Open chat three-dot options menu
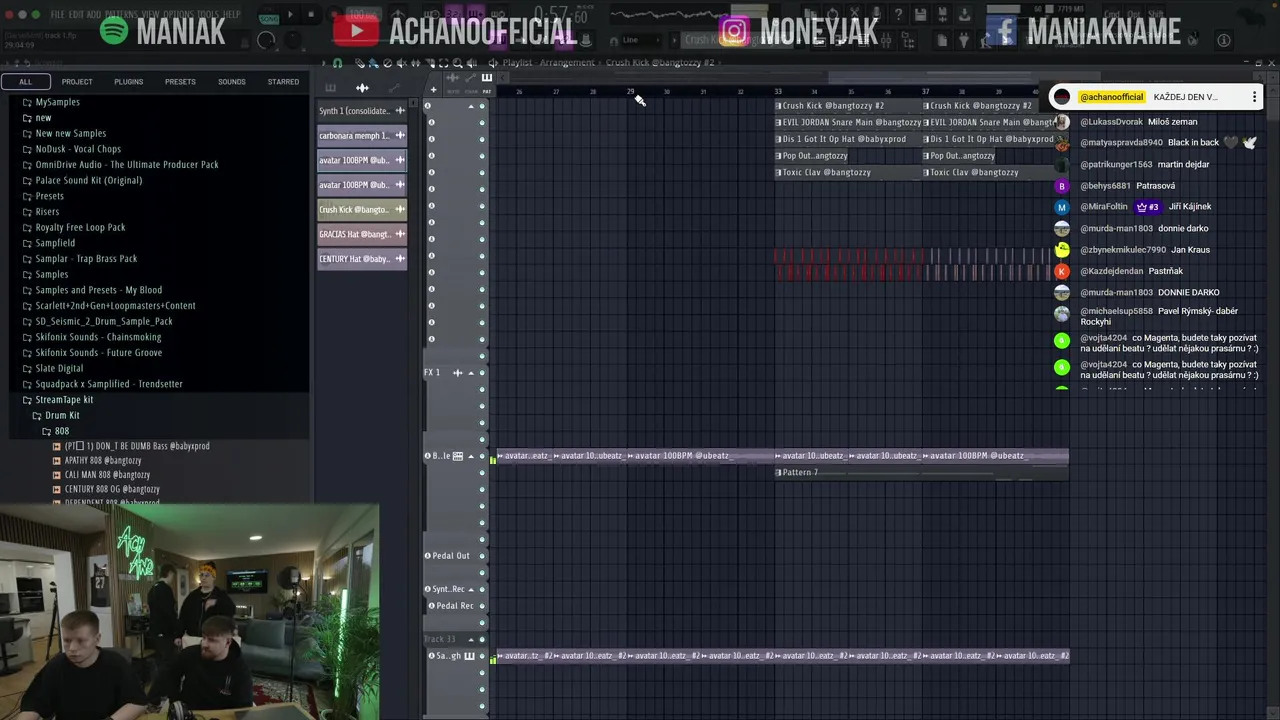The image size is (1280, 720). coord(1254,97)
